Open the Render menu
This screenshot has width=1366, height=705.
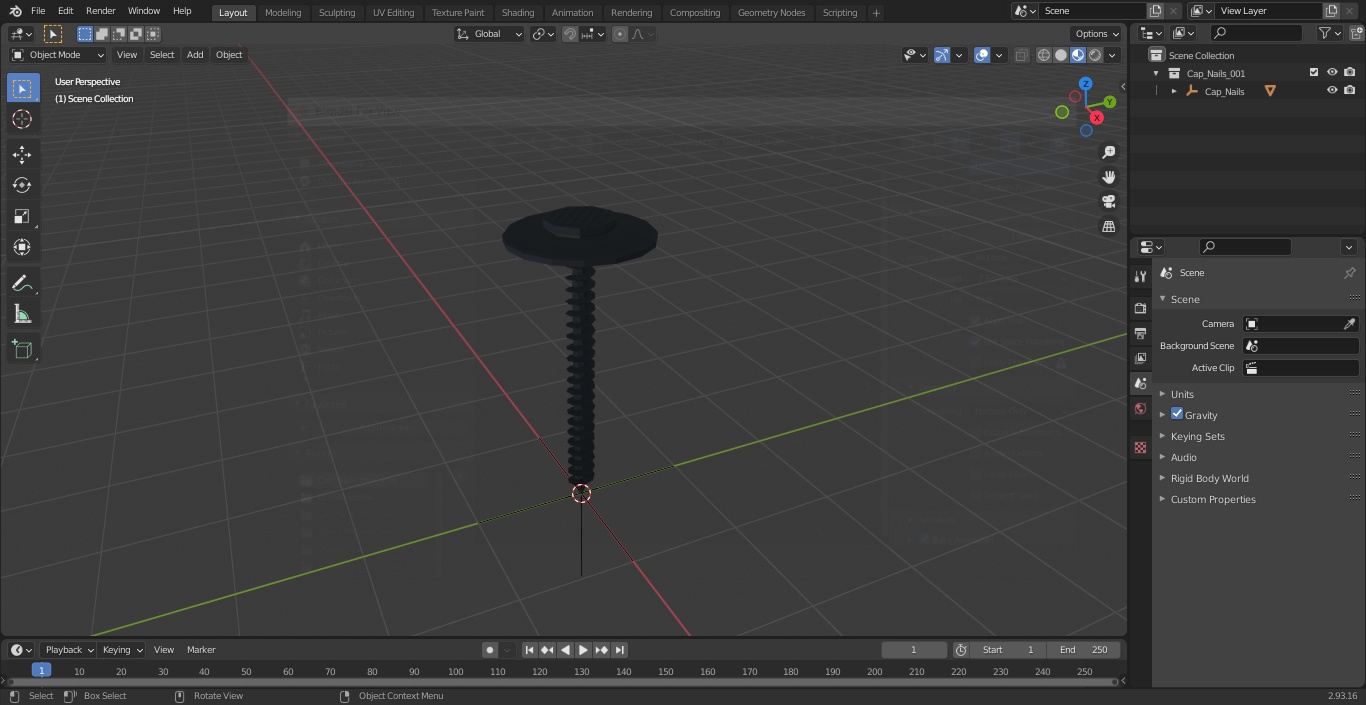pos(100,11)
